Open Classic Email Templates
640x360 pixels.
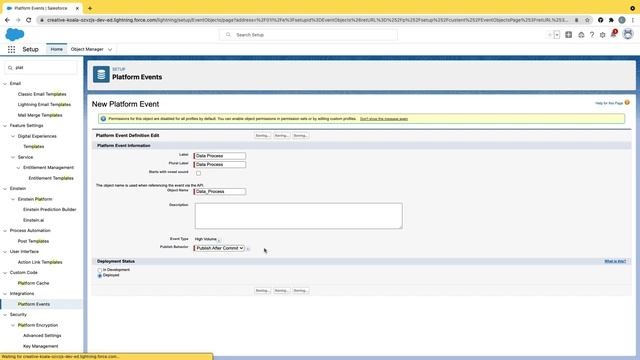point(42,94)
